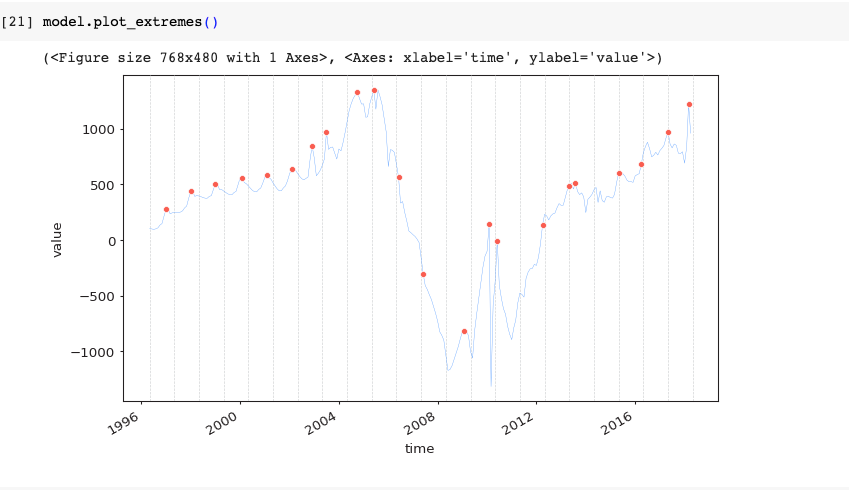Click the y-axis tick label −1000

93,352
